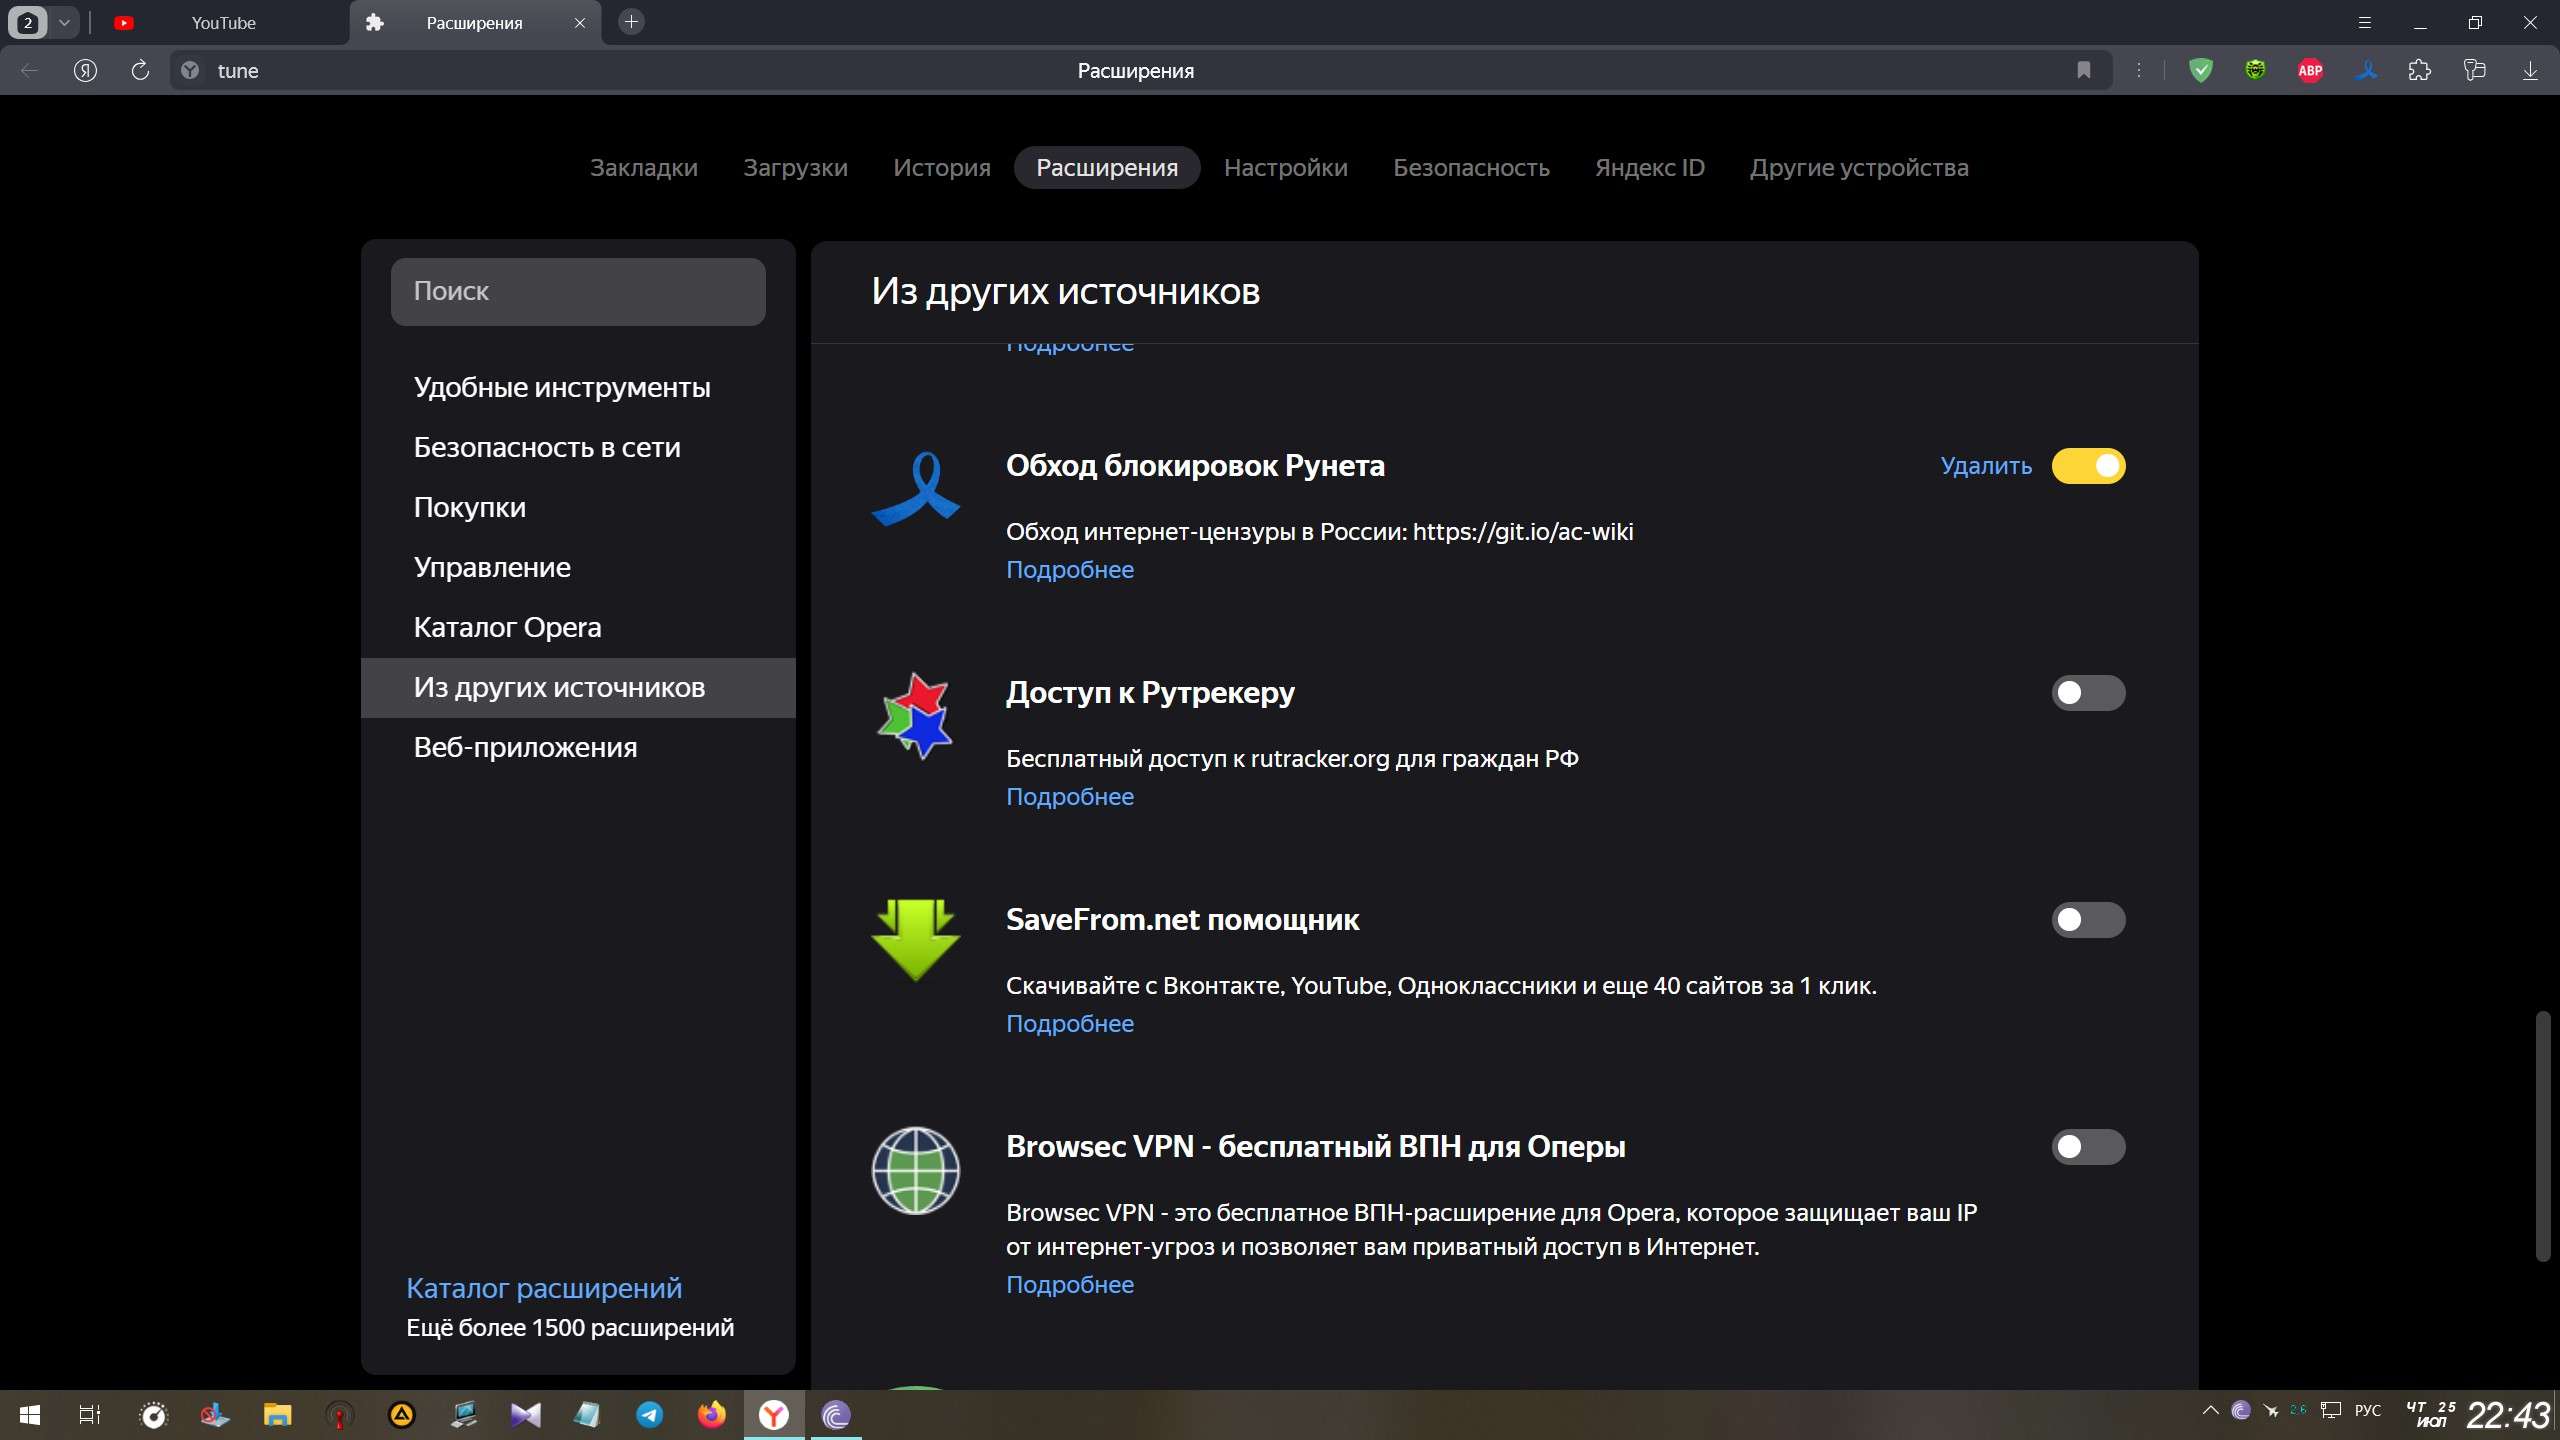Image resolution: width=2560 pixels, height=1440 pixels.
Task: Click the bookmark icon in address bar
Action: [x=2084, y=70]
